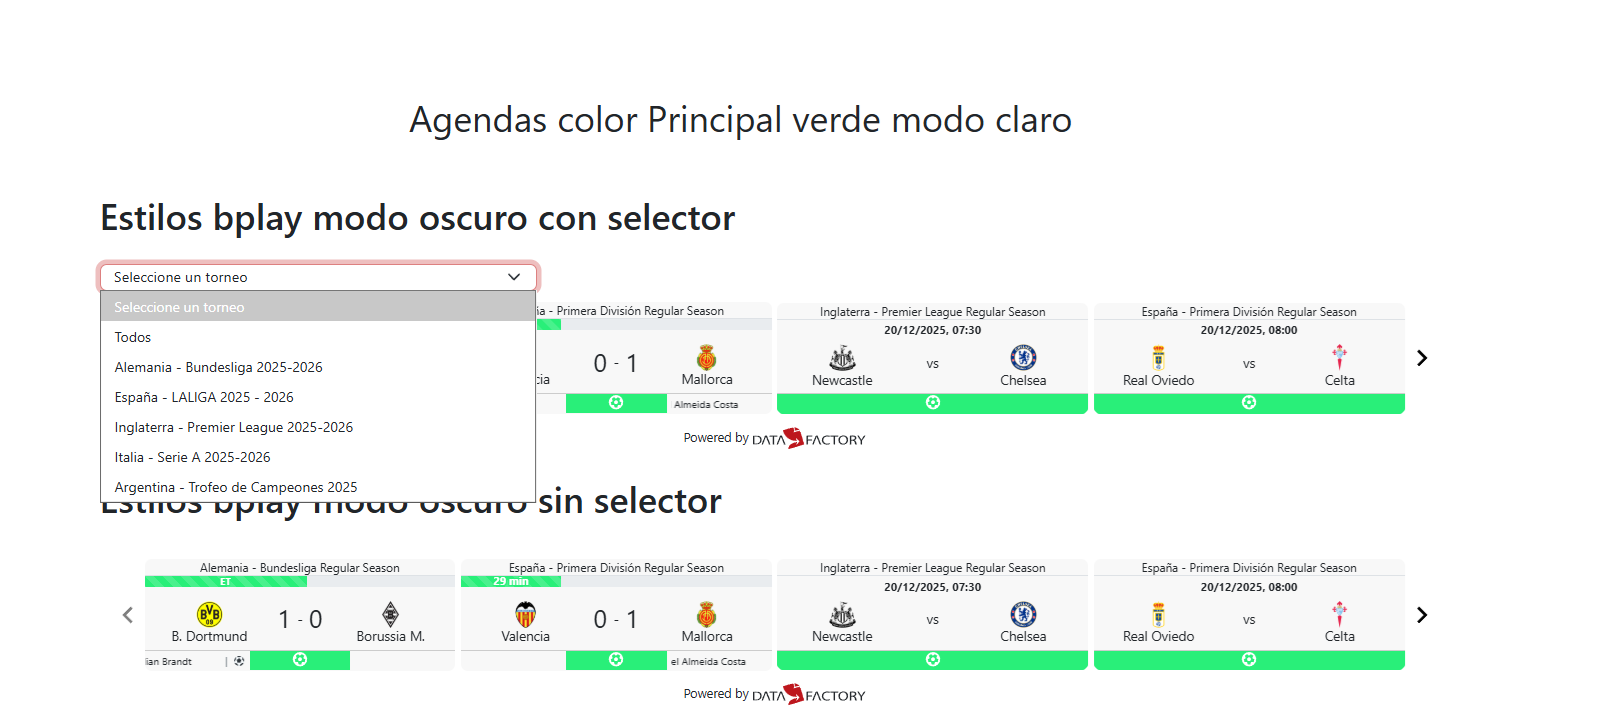The image size is (1616, 713).
Task: Click Real Oviedo crest in upper carousel
Action: coord(1158,357)
